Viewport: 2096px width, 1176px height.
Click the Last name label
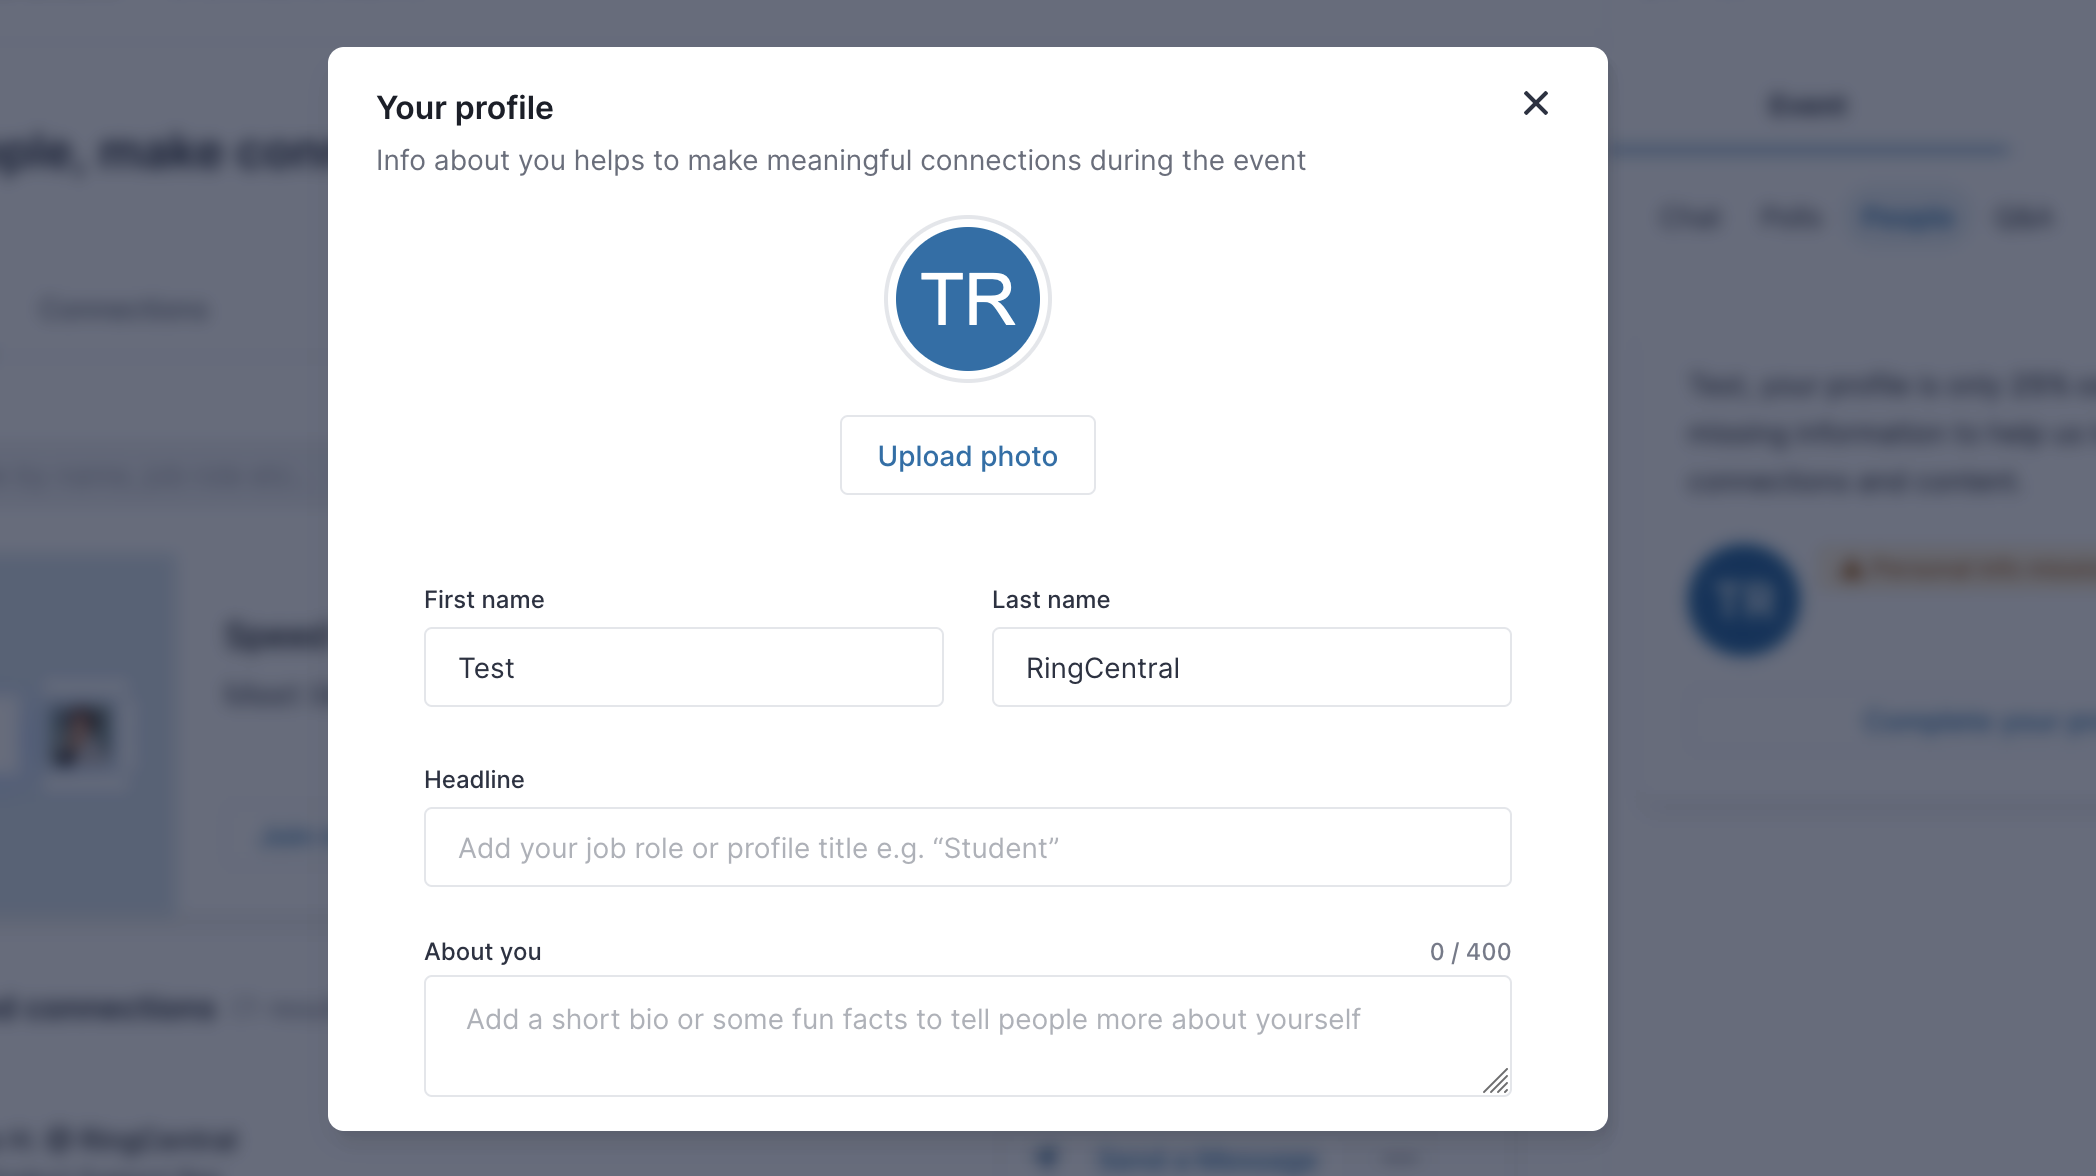(1051, 599)
